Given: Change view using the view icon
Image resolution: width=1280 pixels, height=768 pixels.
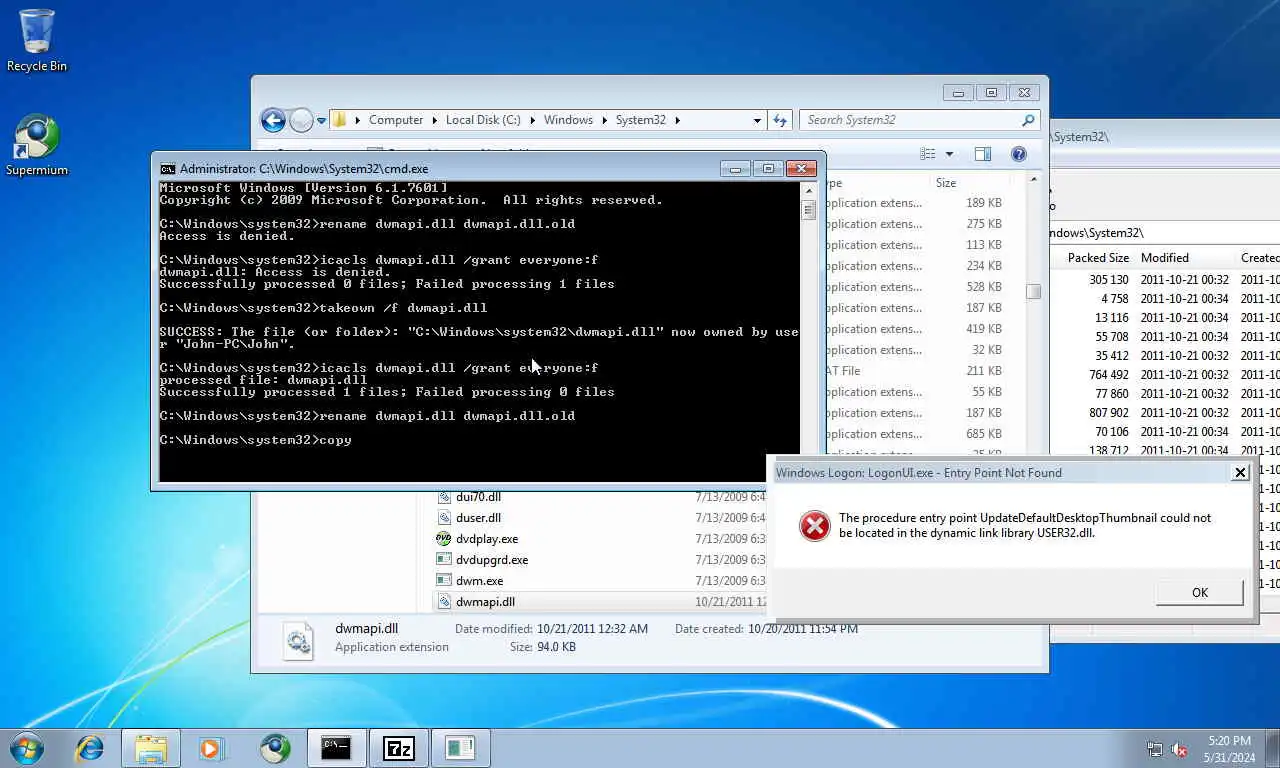Looking at the screenshot, I should coord(928,154).
